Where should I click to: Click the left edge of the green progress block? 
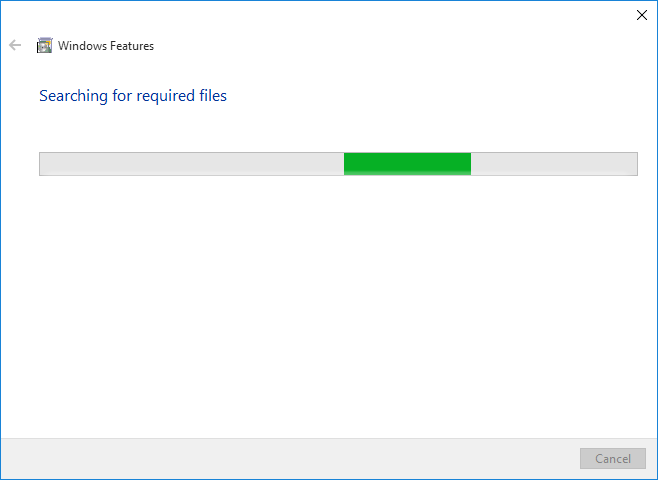[346, 164]
